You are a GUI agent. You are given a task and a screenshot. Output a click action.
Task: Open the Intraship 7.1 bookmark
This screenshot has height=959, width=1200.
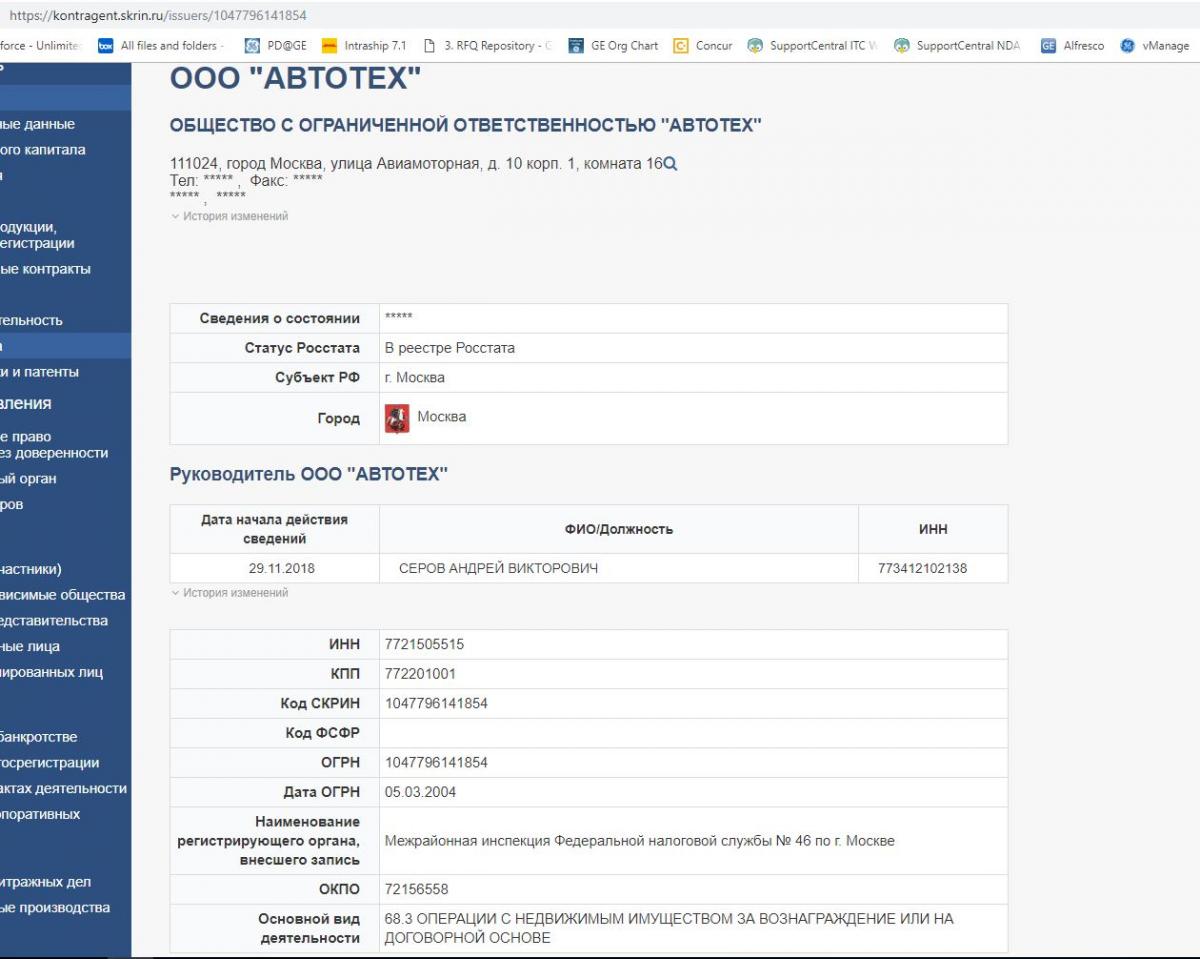pos(364,46)
